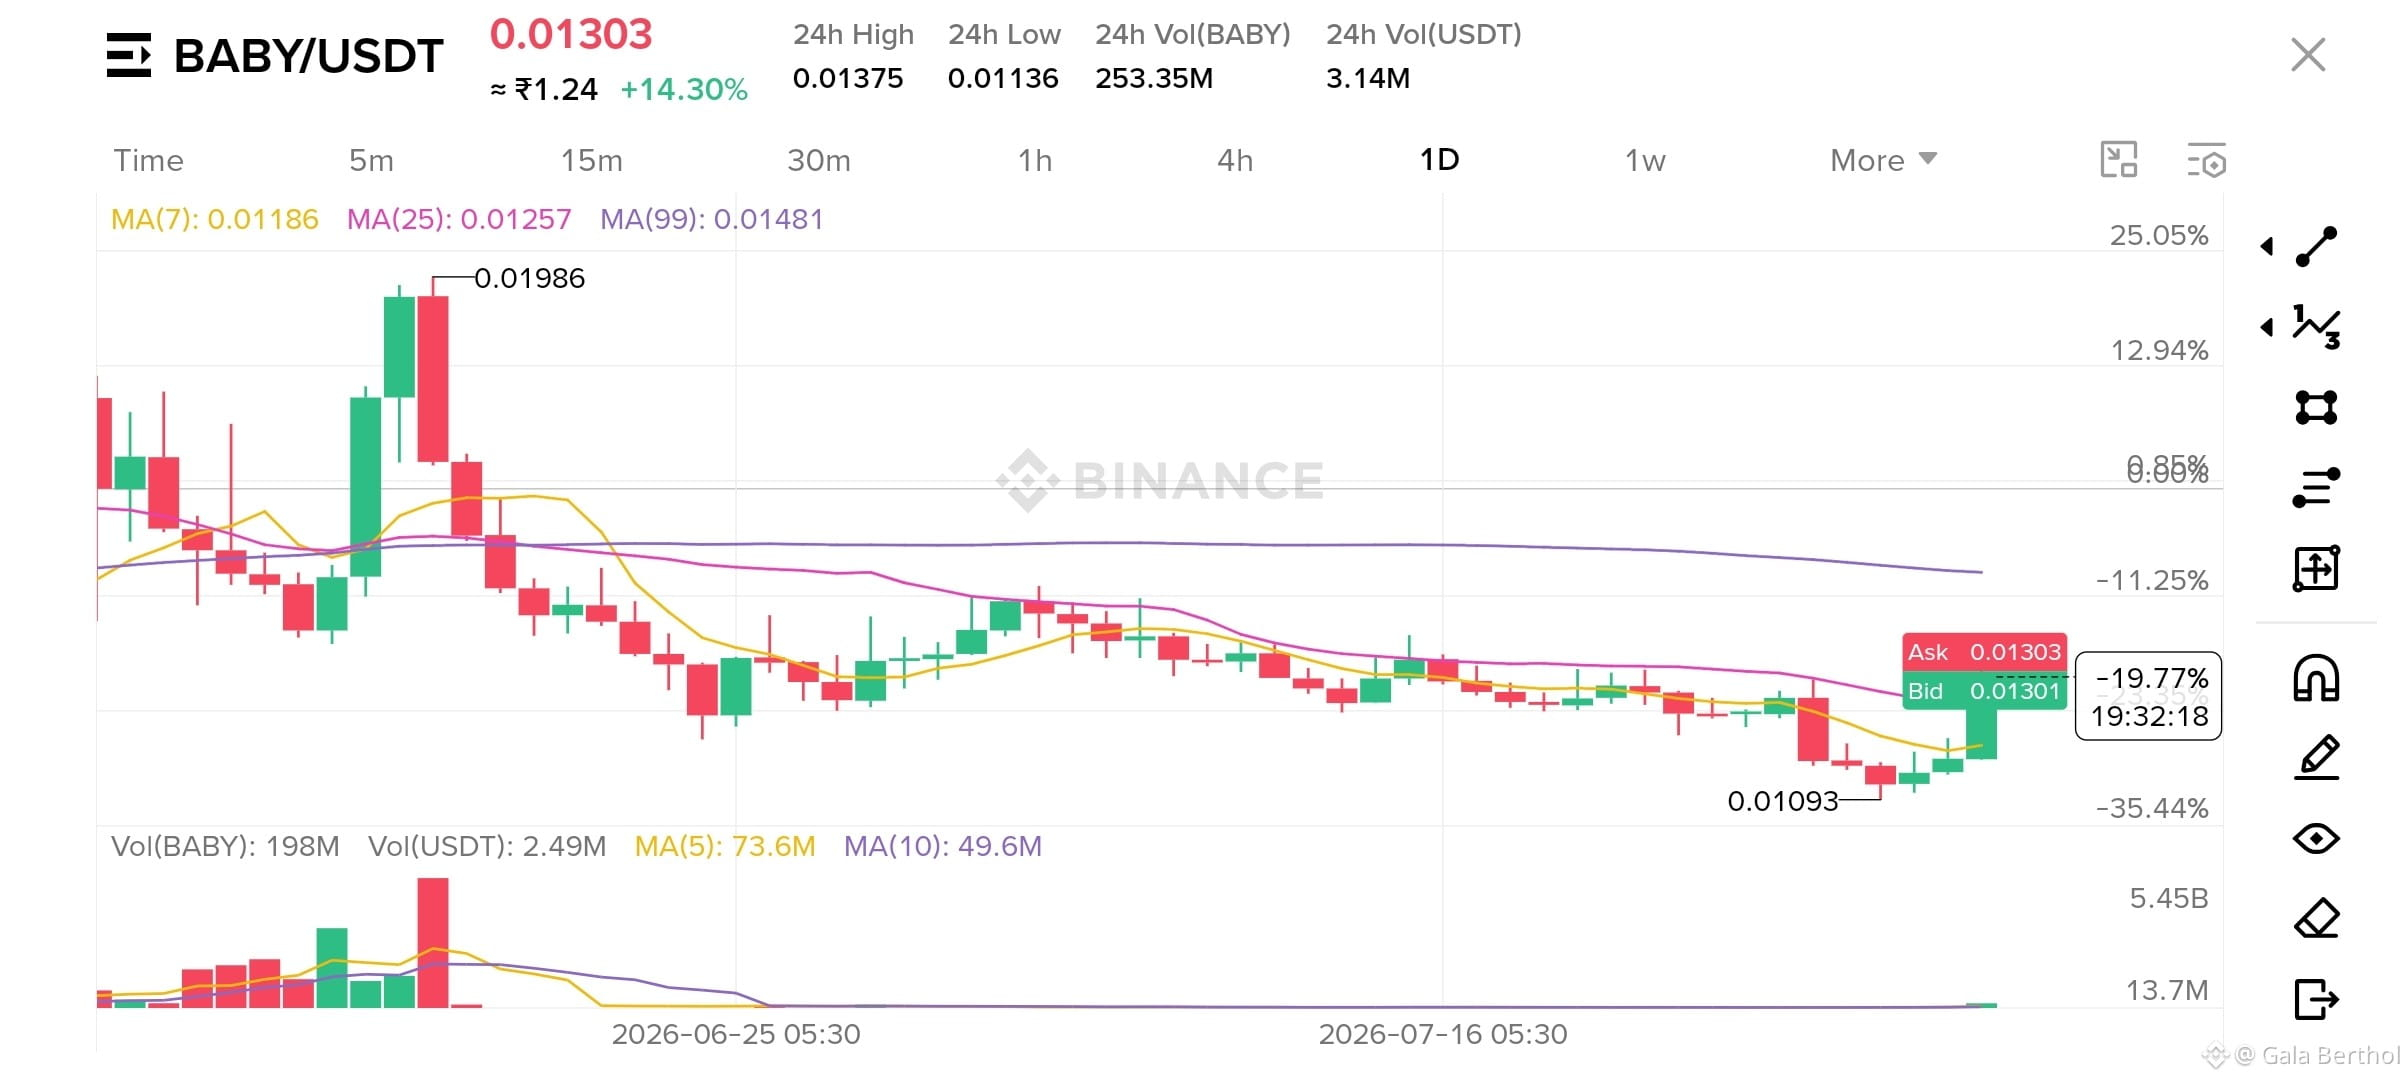Click the 25.05% axis label
2408x1080 pixels.
point(2159,235)
